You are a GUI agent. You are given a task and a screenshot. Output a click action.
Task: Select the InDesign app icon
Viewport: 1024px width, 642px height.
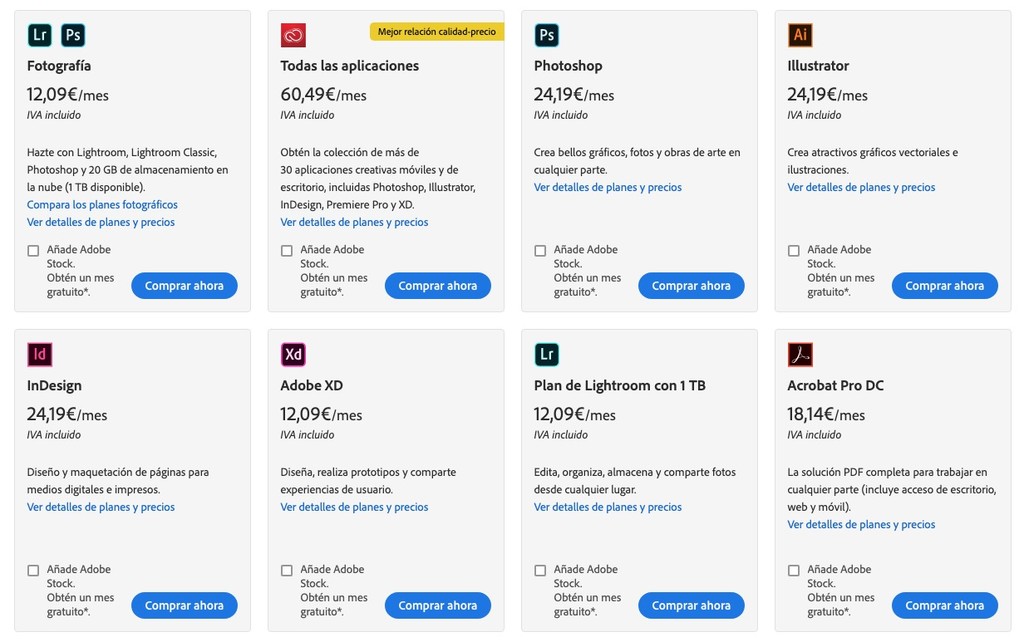click(x=39, y=354)
